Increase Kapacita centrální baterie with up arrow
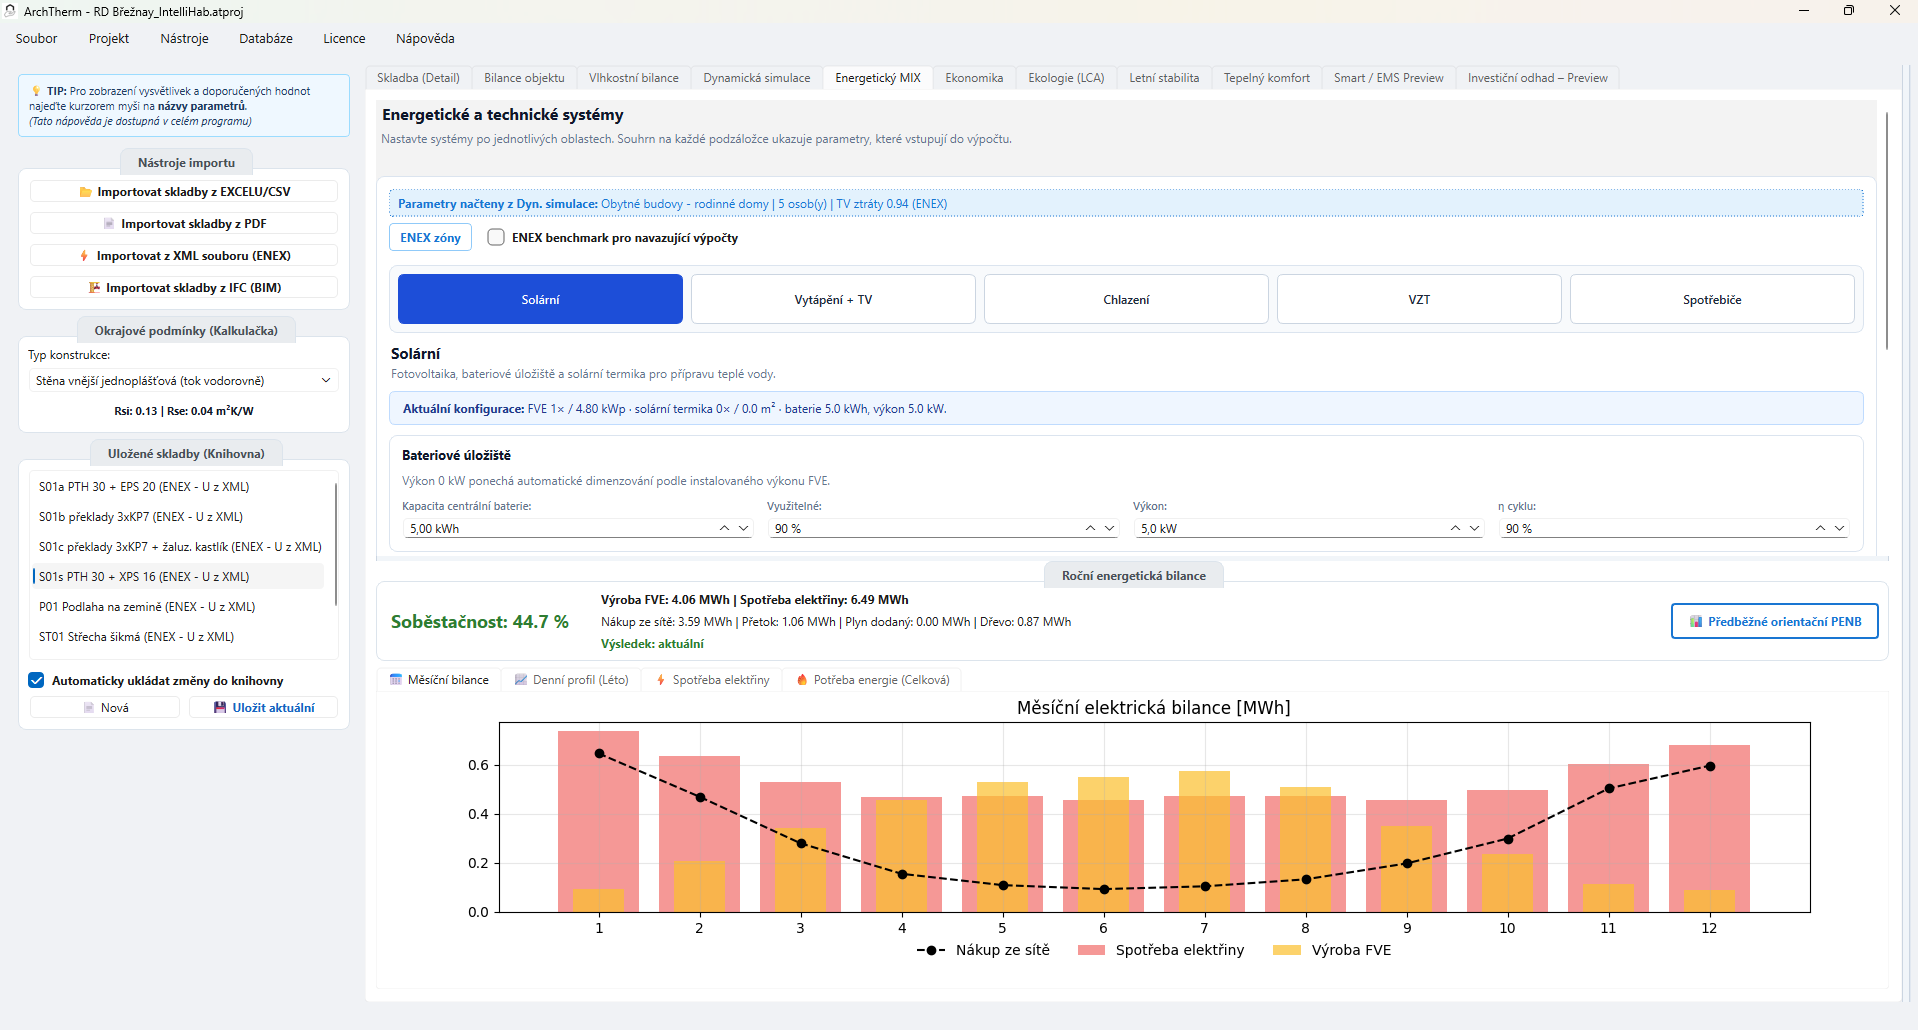This screenshot has width=1918, height=1030. click(724, 528)
